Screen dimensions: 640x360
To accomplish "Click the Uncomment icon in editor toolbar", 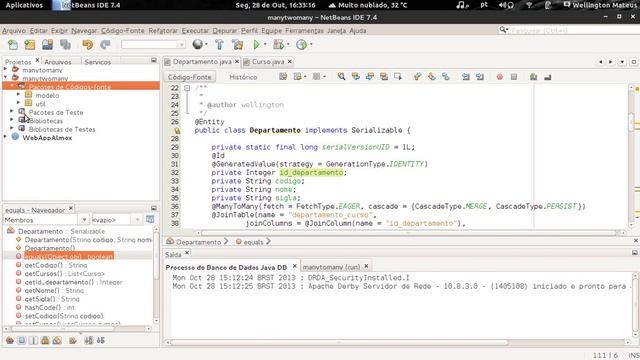I will (548, 77).
